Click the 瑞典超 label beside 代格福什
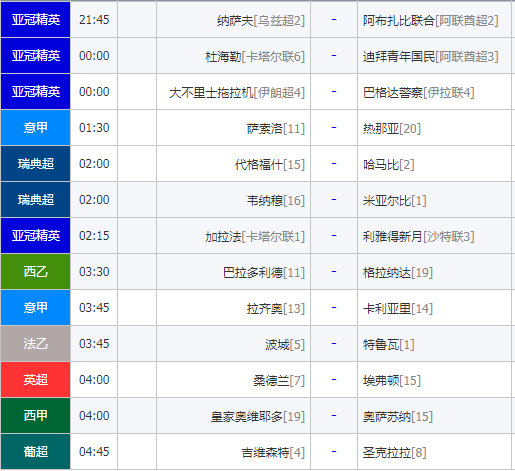 (x=36, y=164)
